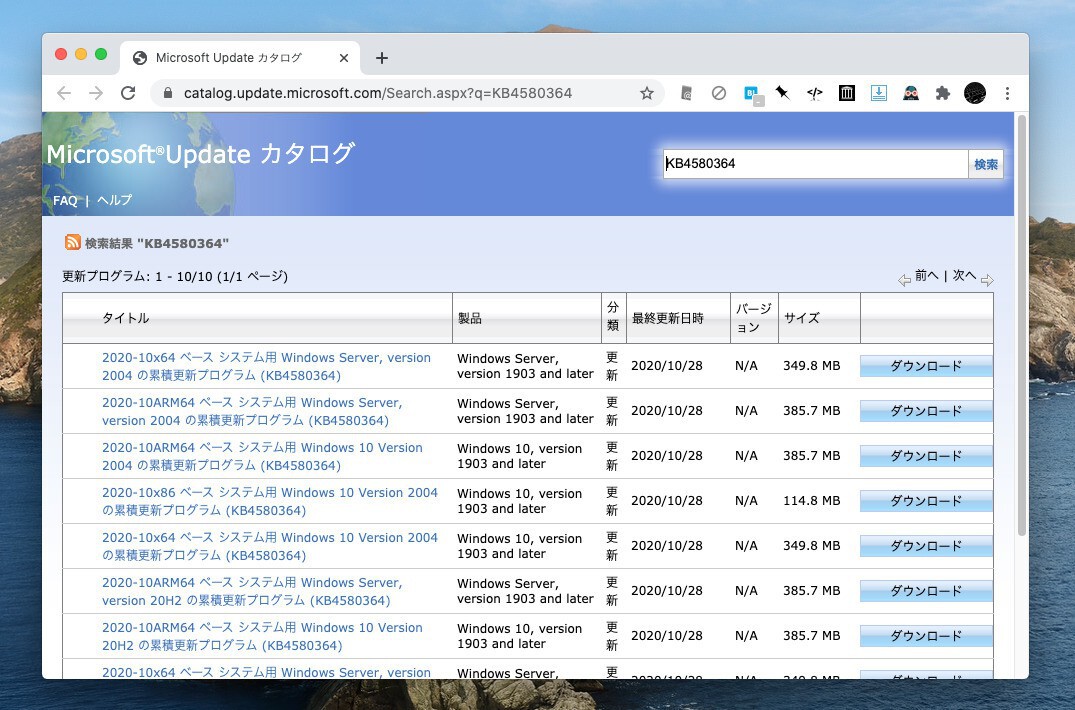The image size is (1075, 710).
Task: Download the 2020-10 x86 Windows 10 2004 update
Action: pos(926,501)
